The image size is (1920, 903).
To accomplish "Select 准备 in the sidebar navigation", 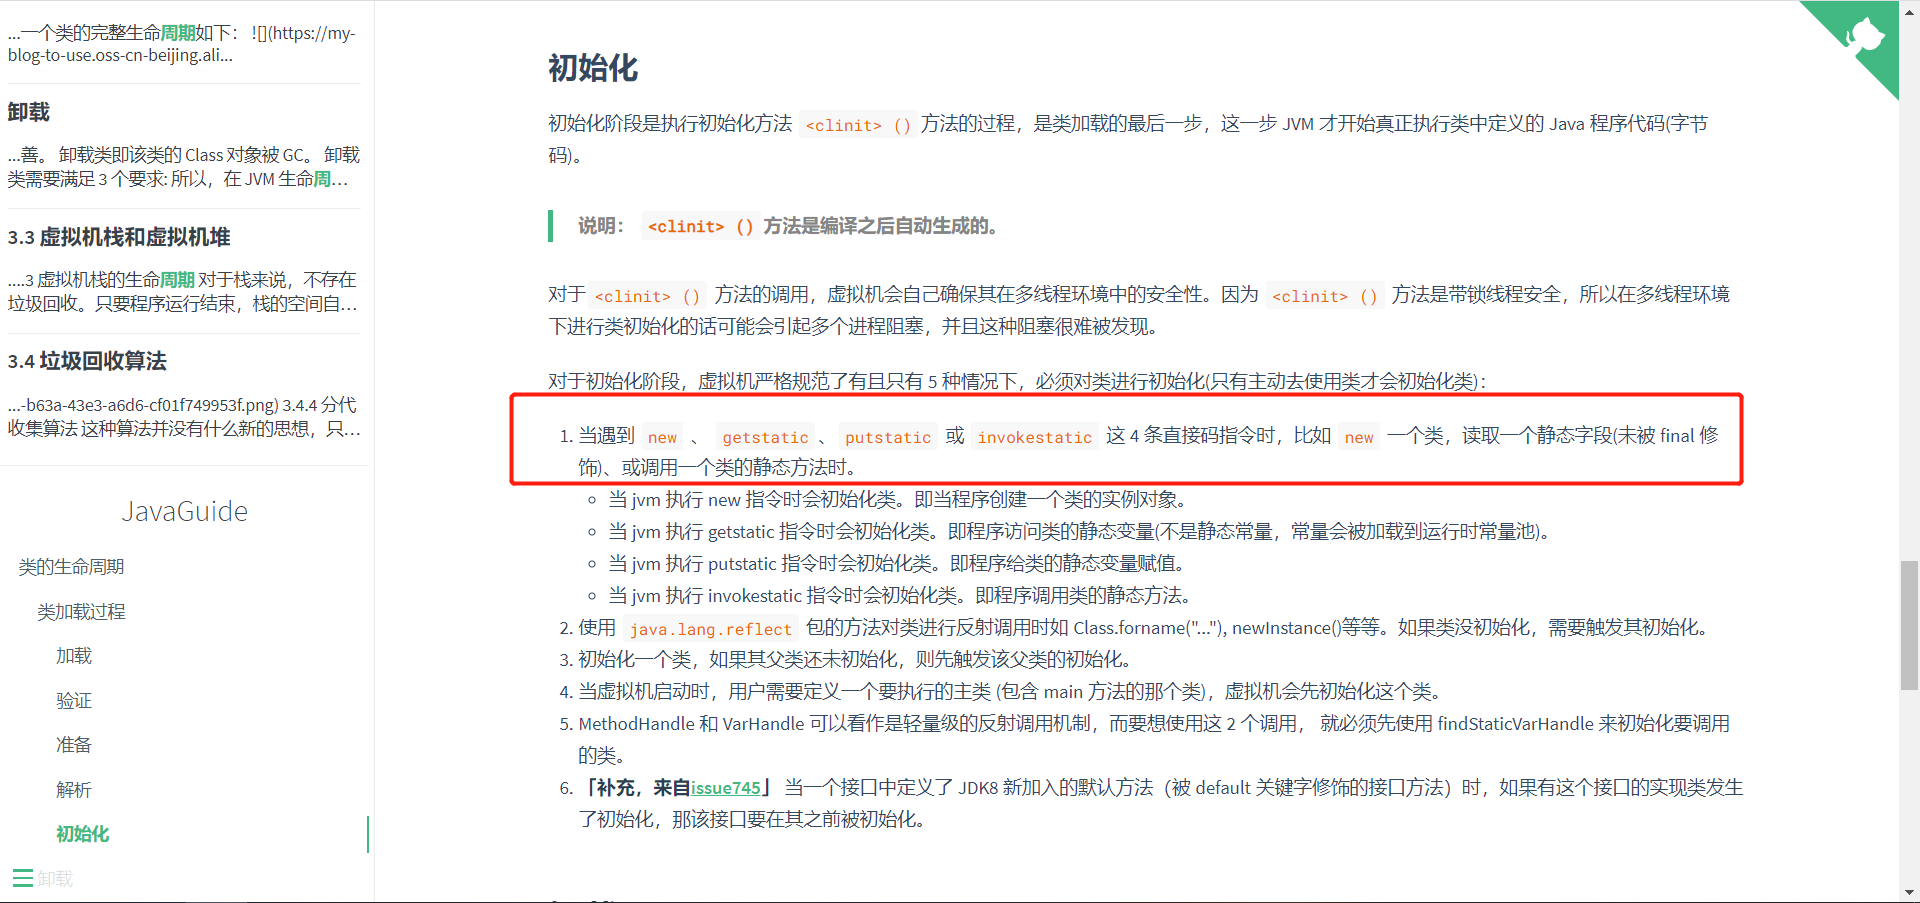I will pos(75,744).
